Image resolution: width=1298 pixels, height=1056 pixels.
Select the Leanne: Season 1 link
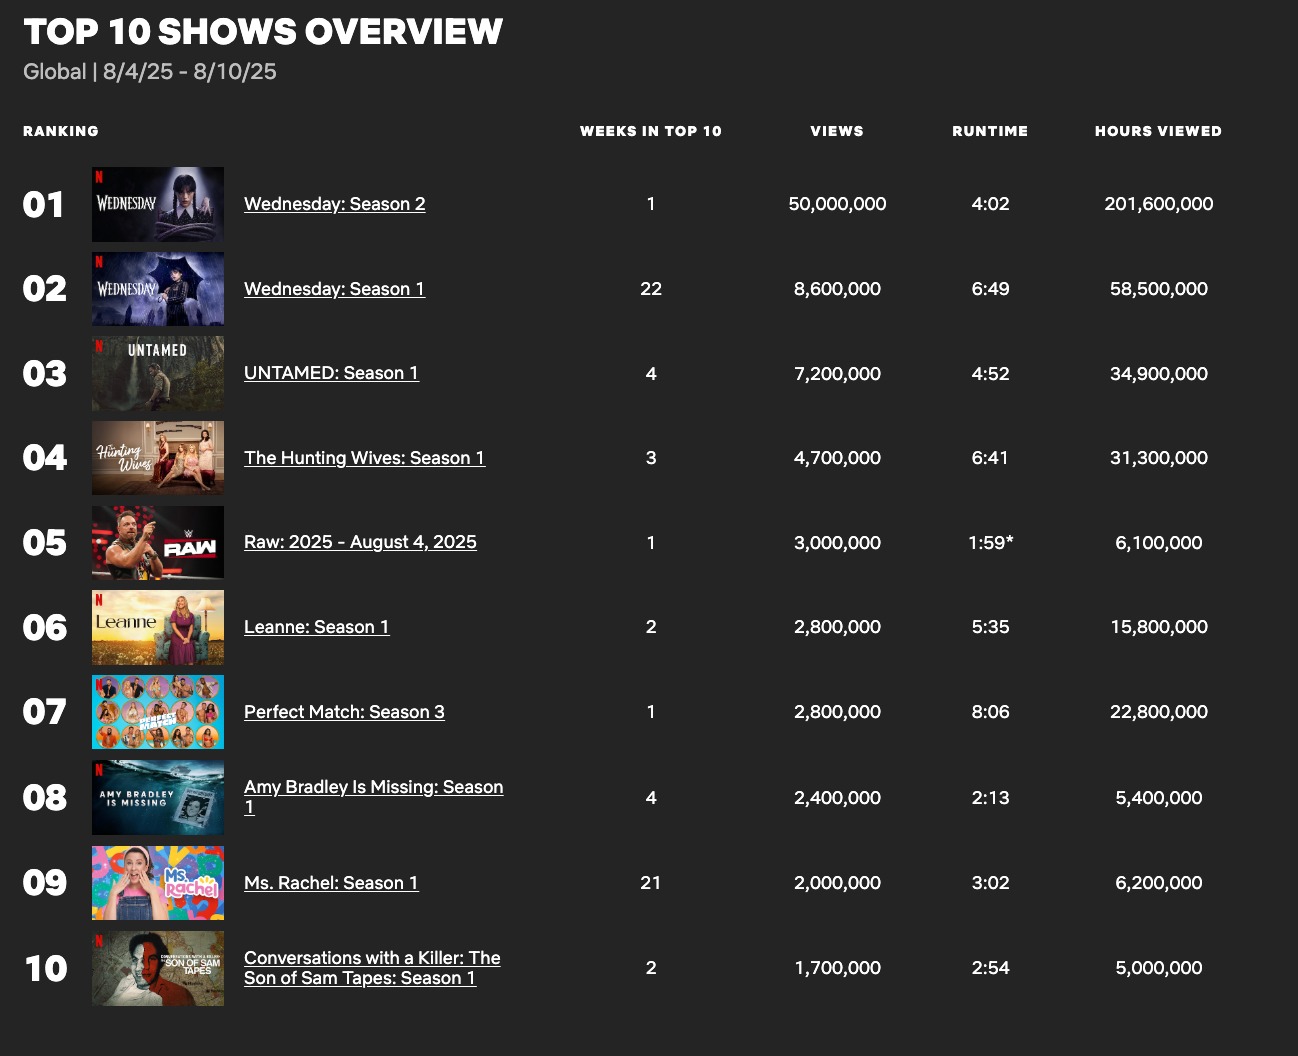(317, 627)
